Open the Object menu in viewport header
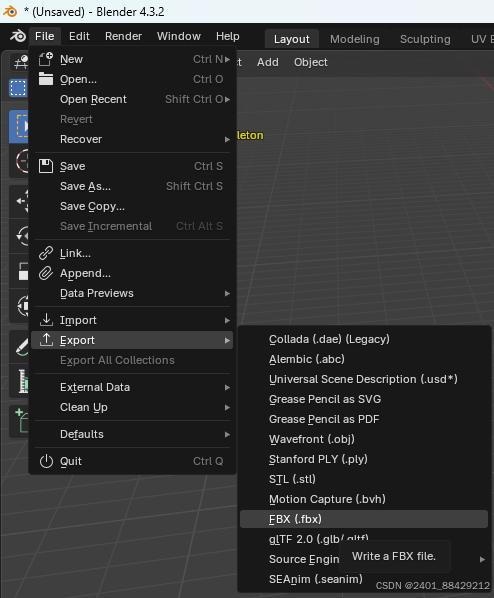 [x=311, y=62]
